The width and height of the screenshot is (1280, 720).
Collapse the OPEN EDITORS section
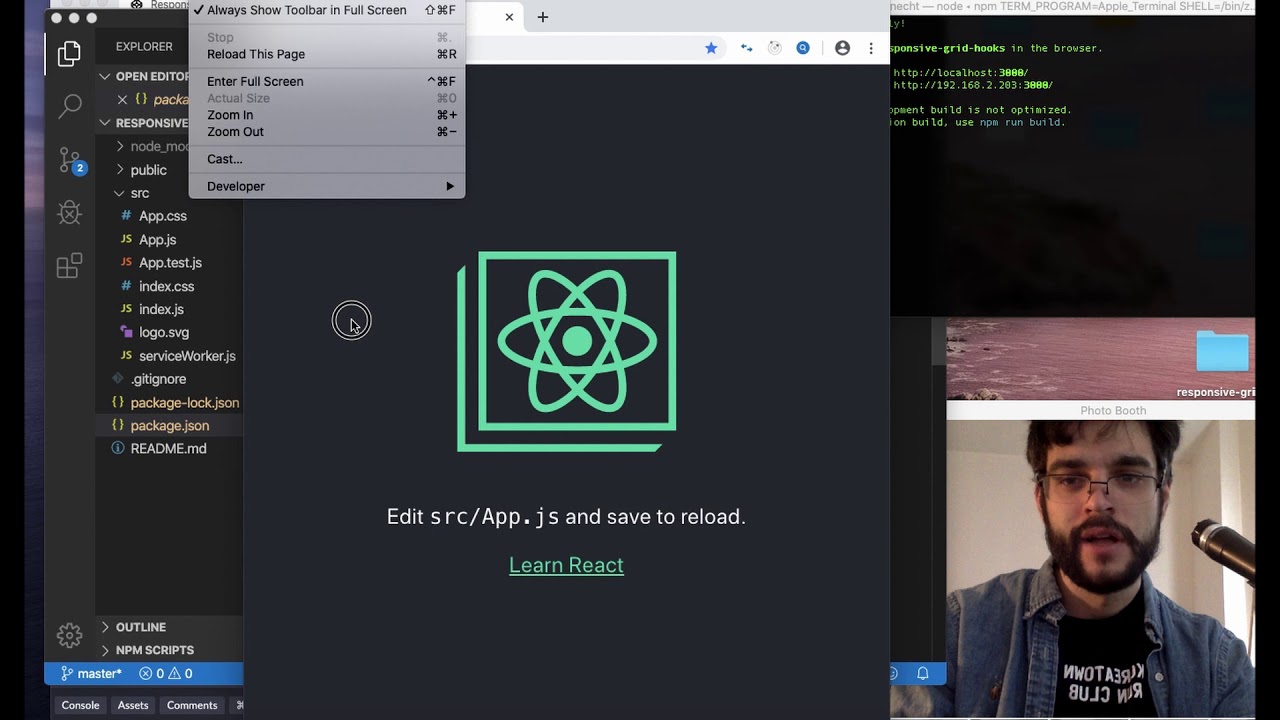(x=143, y=76)
